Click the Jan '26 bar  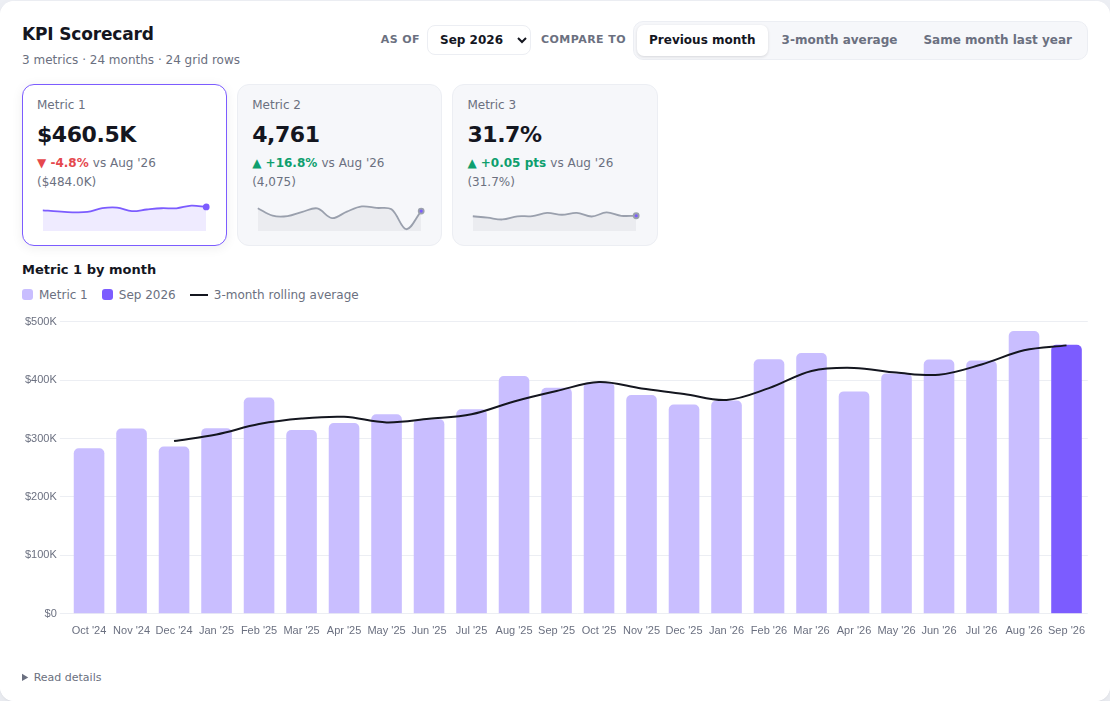click(726, 508)
